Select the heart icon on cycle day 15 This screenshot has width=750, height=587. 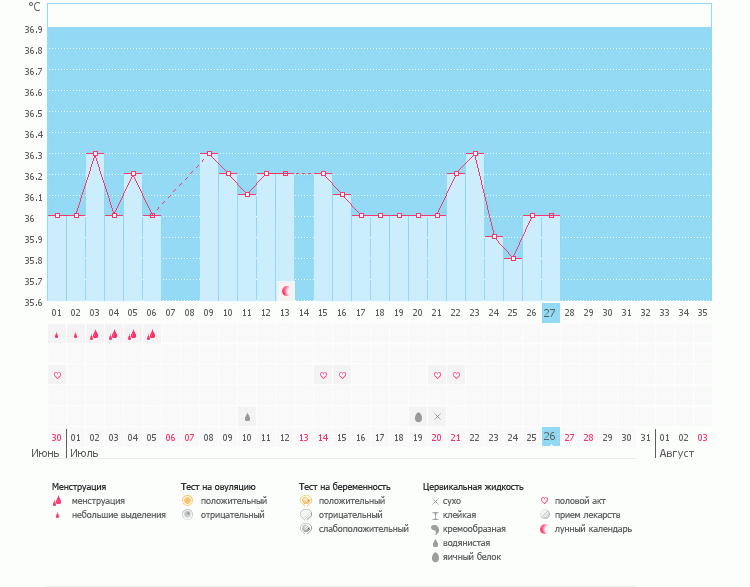[x=323, y=375]
